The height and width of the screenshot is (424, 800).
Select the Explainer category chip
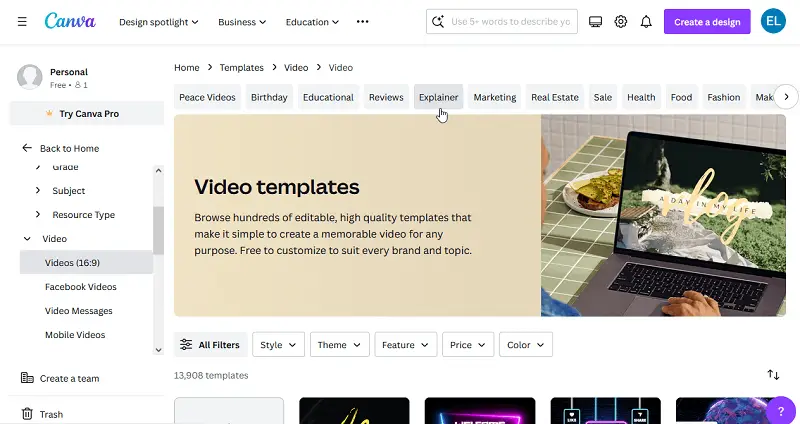(438, 97)
